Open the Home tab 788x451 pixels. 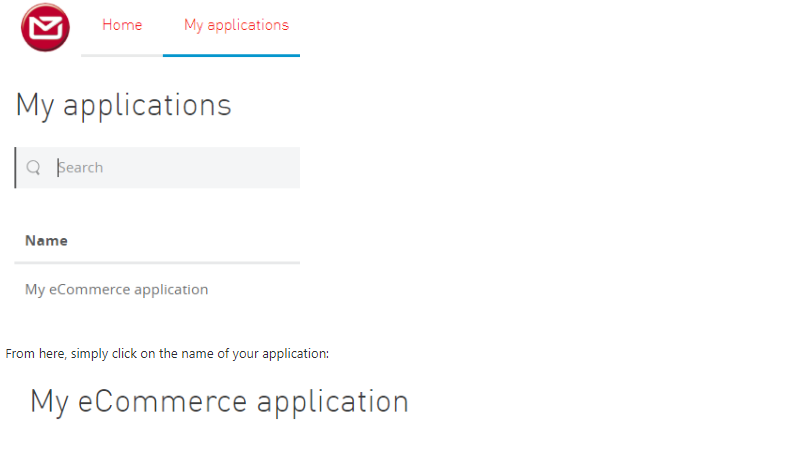[x=122, y=25]
